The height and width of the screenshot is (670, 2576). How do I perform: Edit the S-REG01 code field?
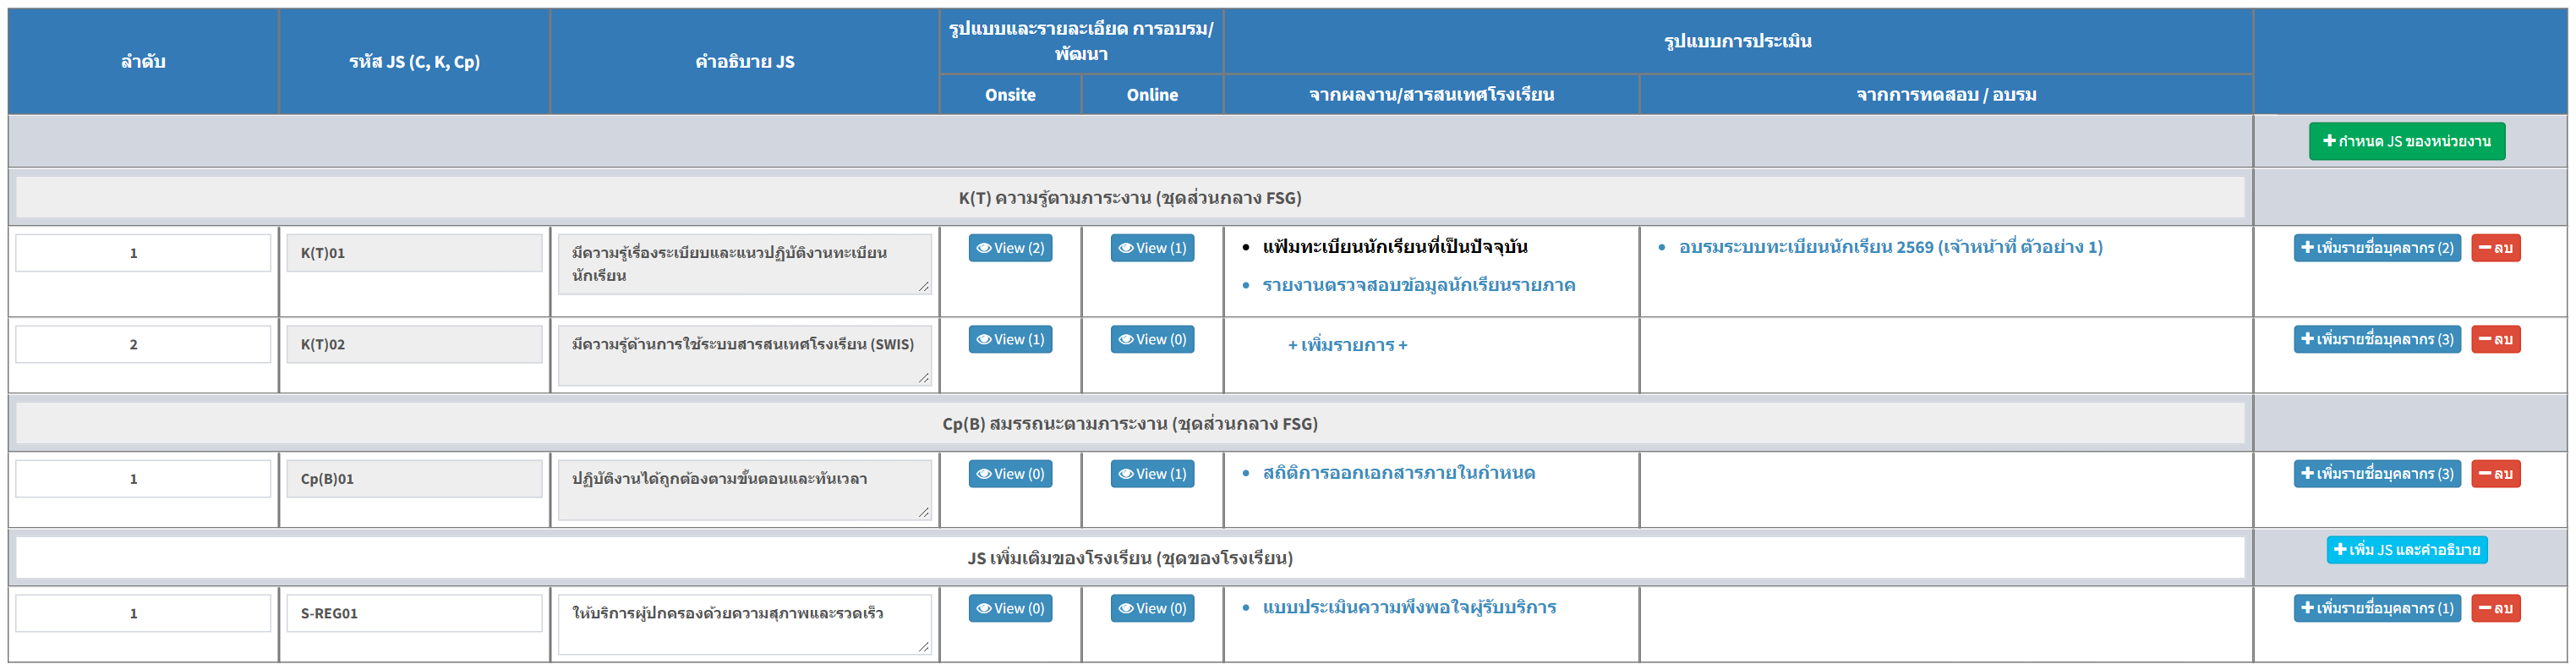click(x=414, y=613)
